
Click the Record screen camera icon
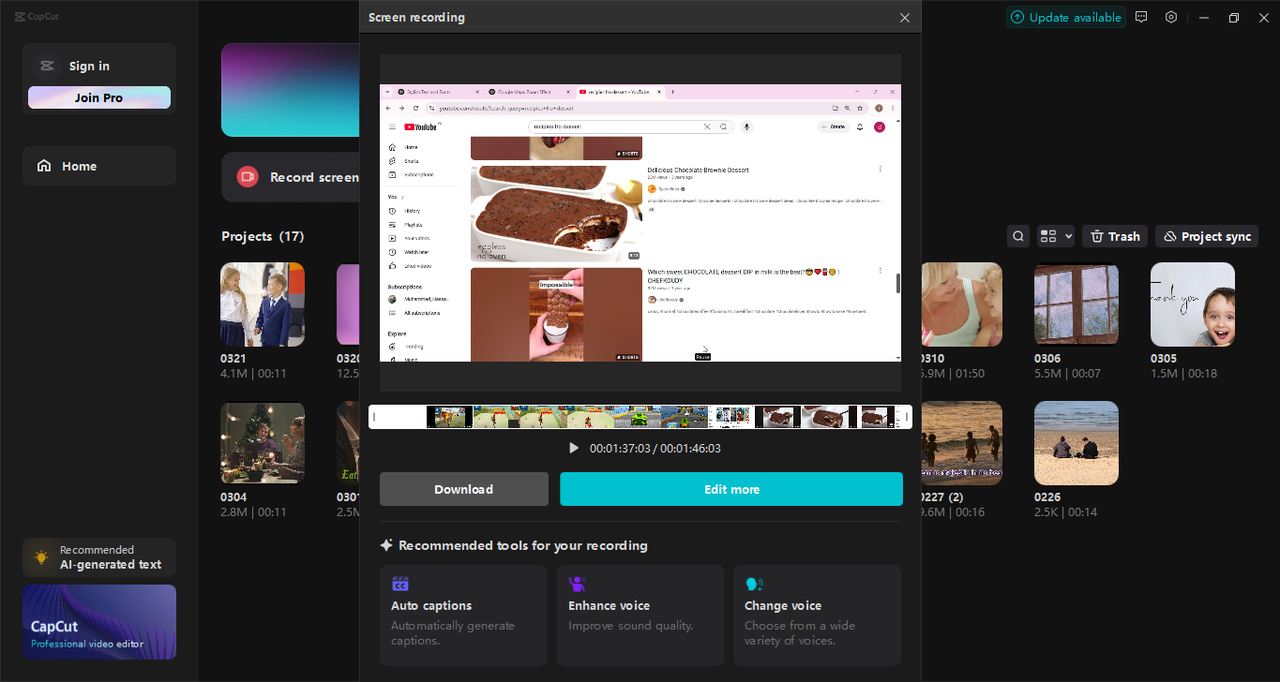(x=247, y=177)
